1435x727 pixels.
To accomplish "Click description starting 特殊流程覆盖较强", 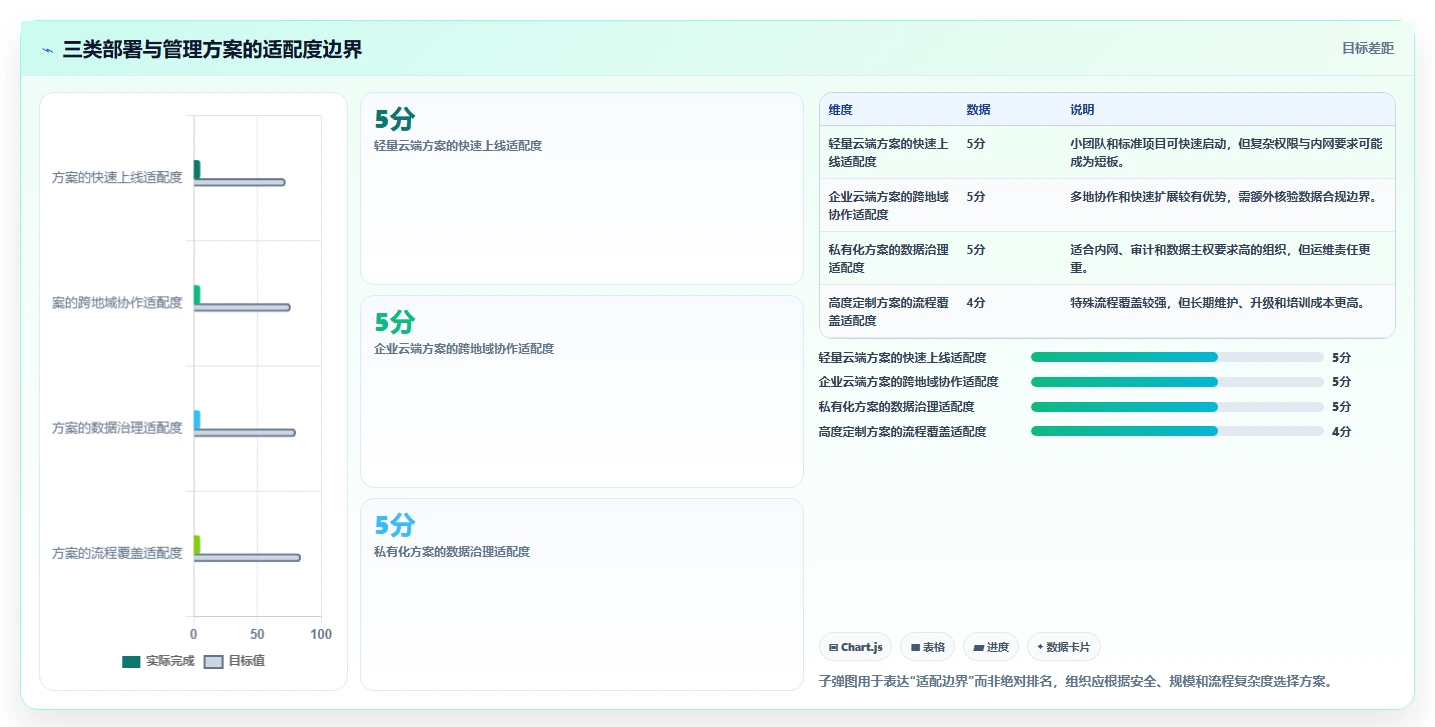I will (x=1217, y=302).
